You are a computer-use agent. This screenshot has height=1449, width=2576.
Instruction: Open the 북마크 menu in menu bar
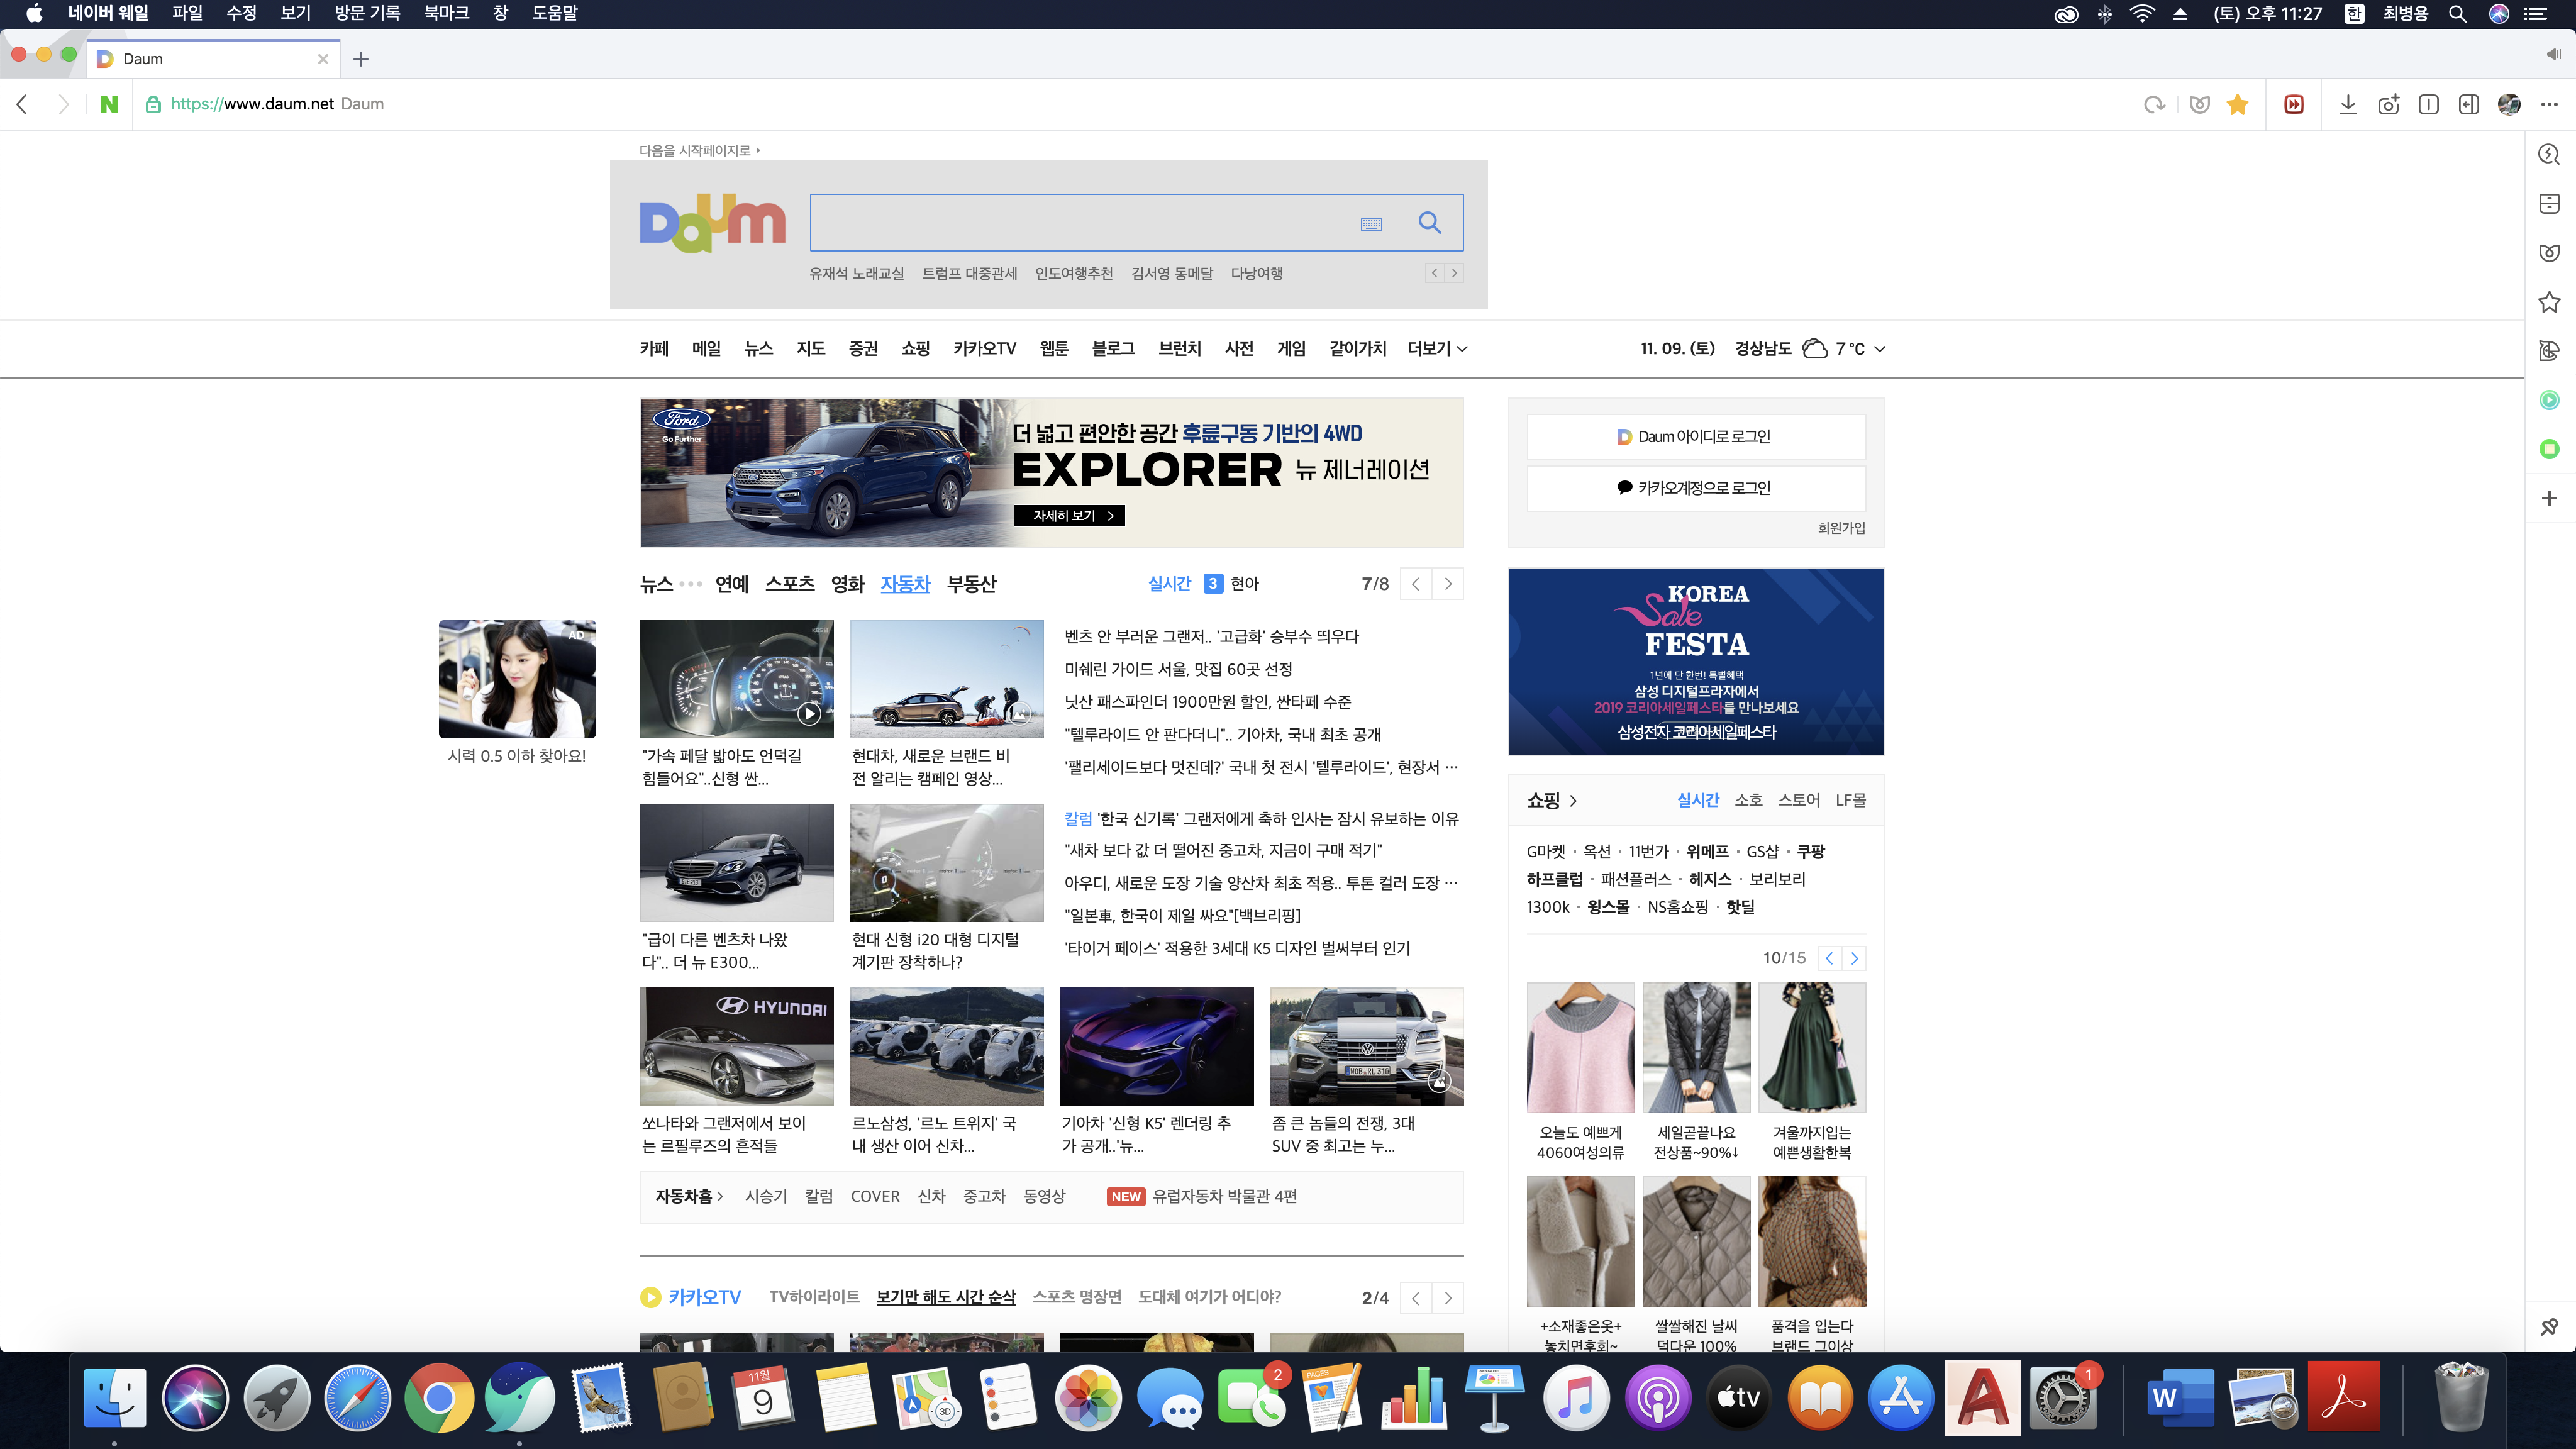click(x=446, y=13)
